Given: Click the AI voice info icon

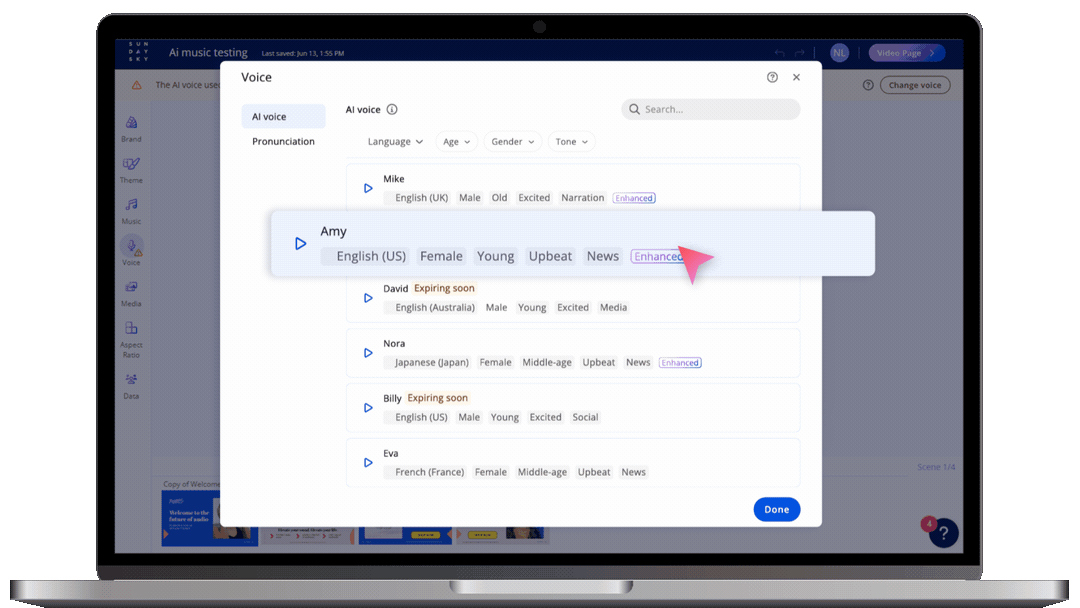Looking at the screenshot, I should (392, 110).
